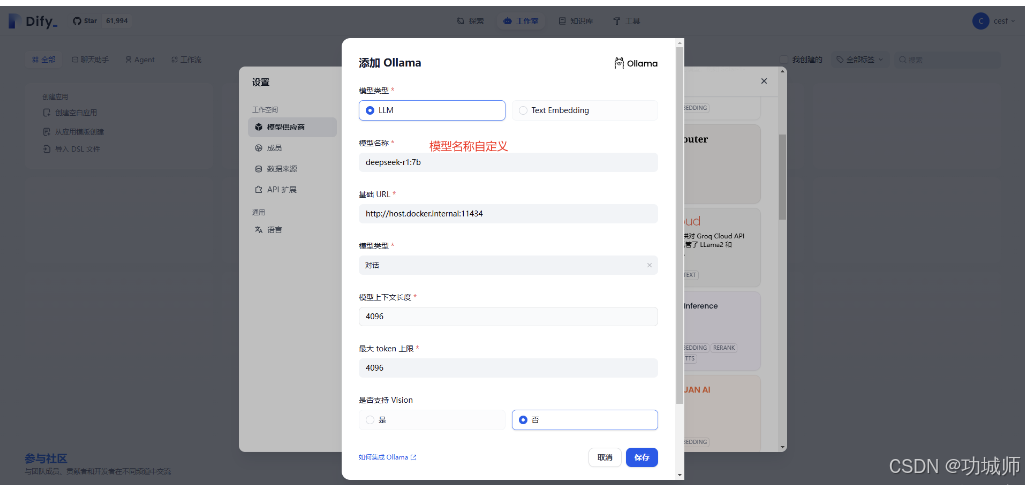Click the 保存 (Save) button
The height and width of the screenshot is (485, 1025).
[x=642, y=458]
